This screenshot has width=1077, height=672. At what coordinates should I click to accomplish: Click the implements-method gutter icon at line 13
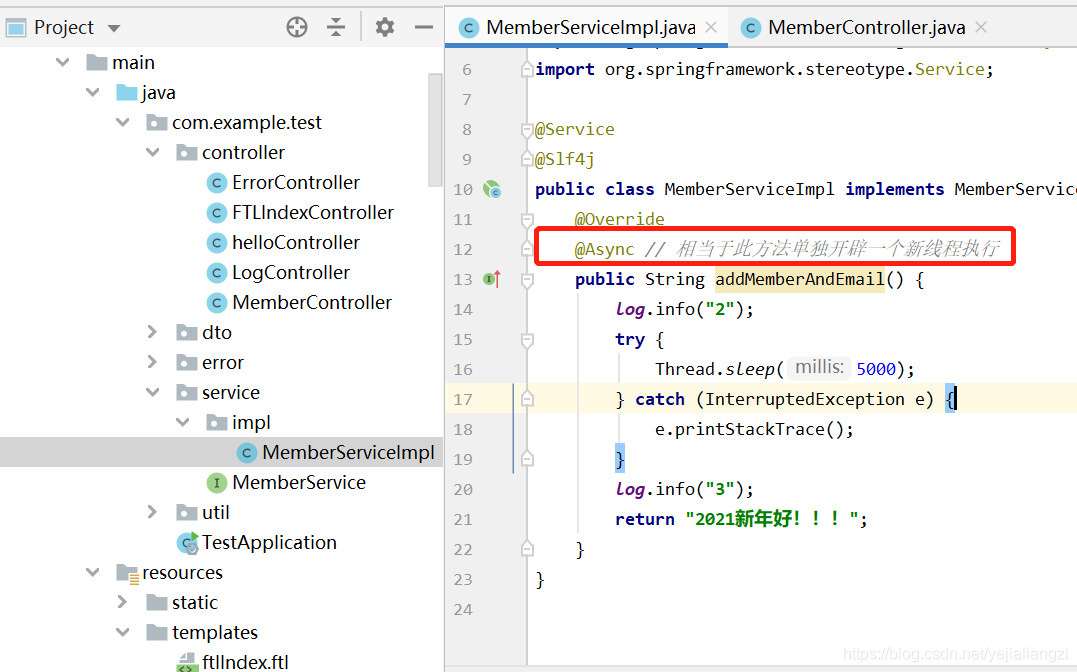[492, 279]
